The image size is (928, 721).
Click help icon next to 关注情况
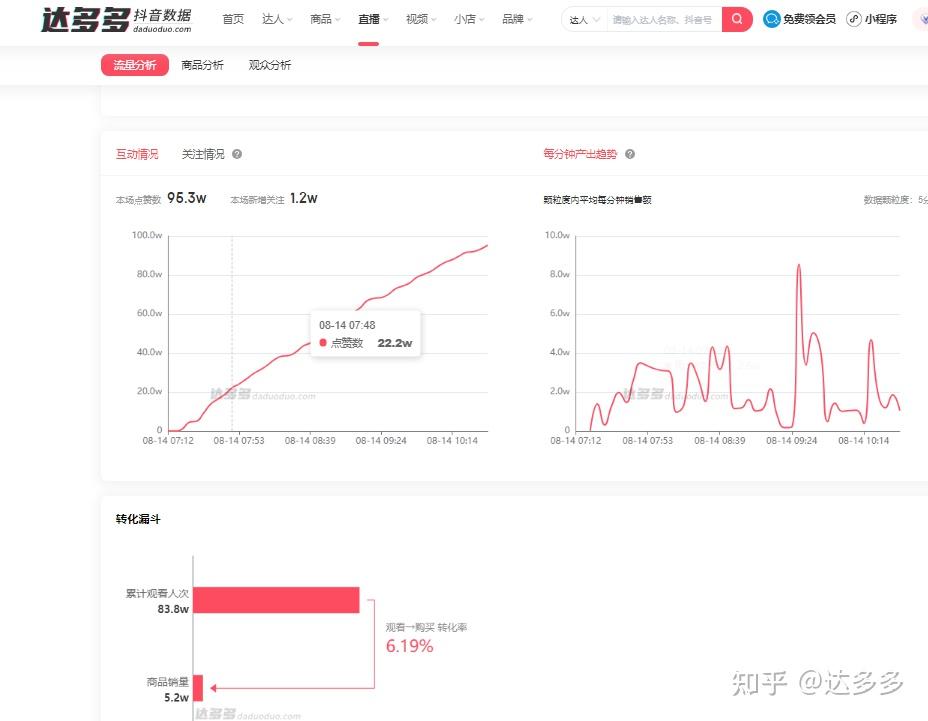click(237, 154)
